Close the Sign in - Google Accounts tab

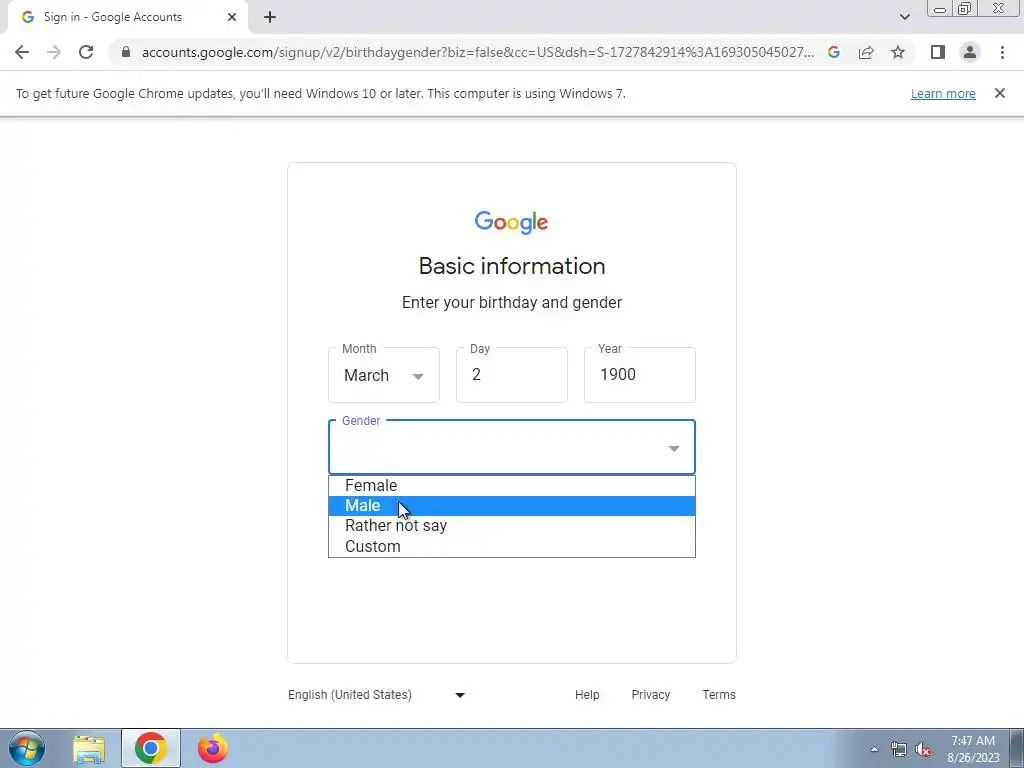click(x=232, y=17)
